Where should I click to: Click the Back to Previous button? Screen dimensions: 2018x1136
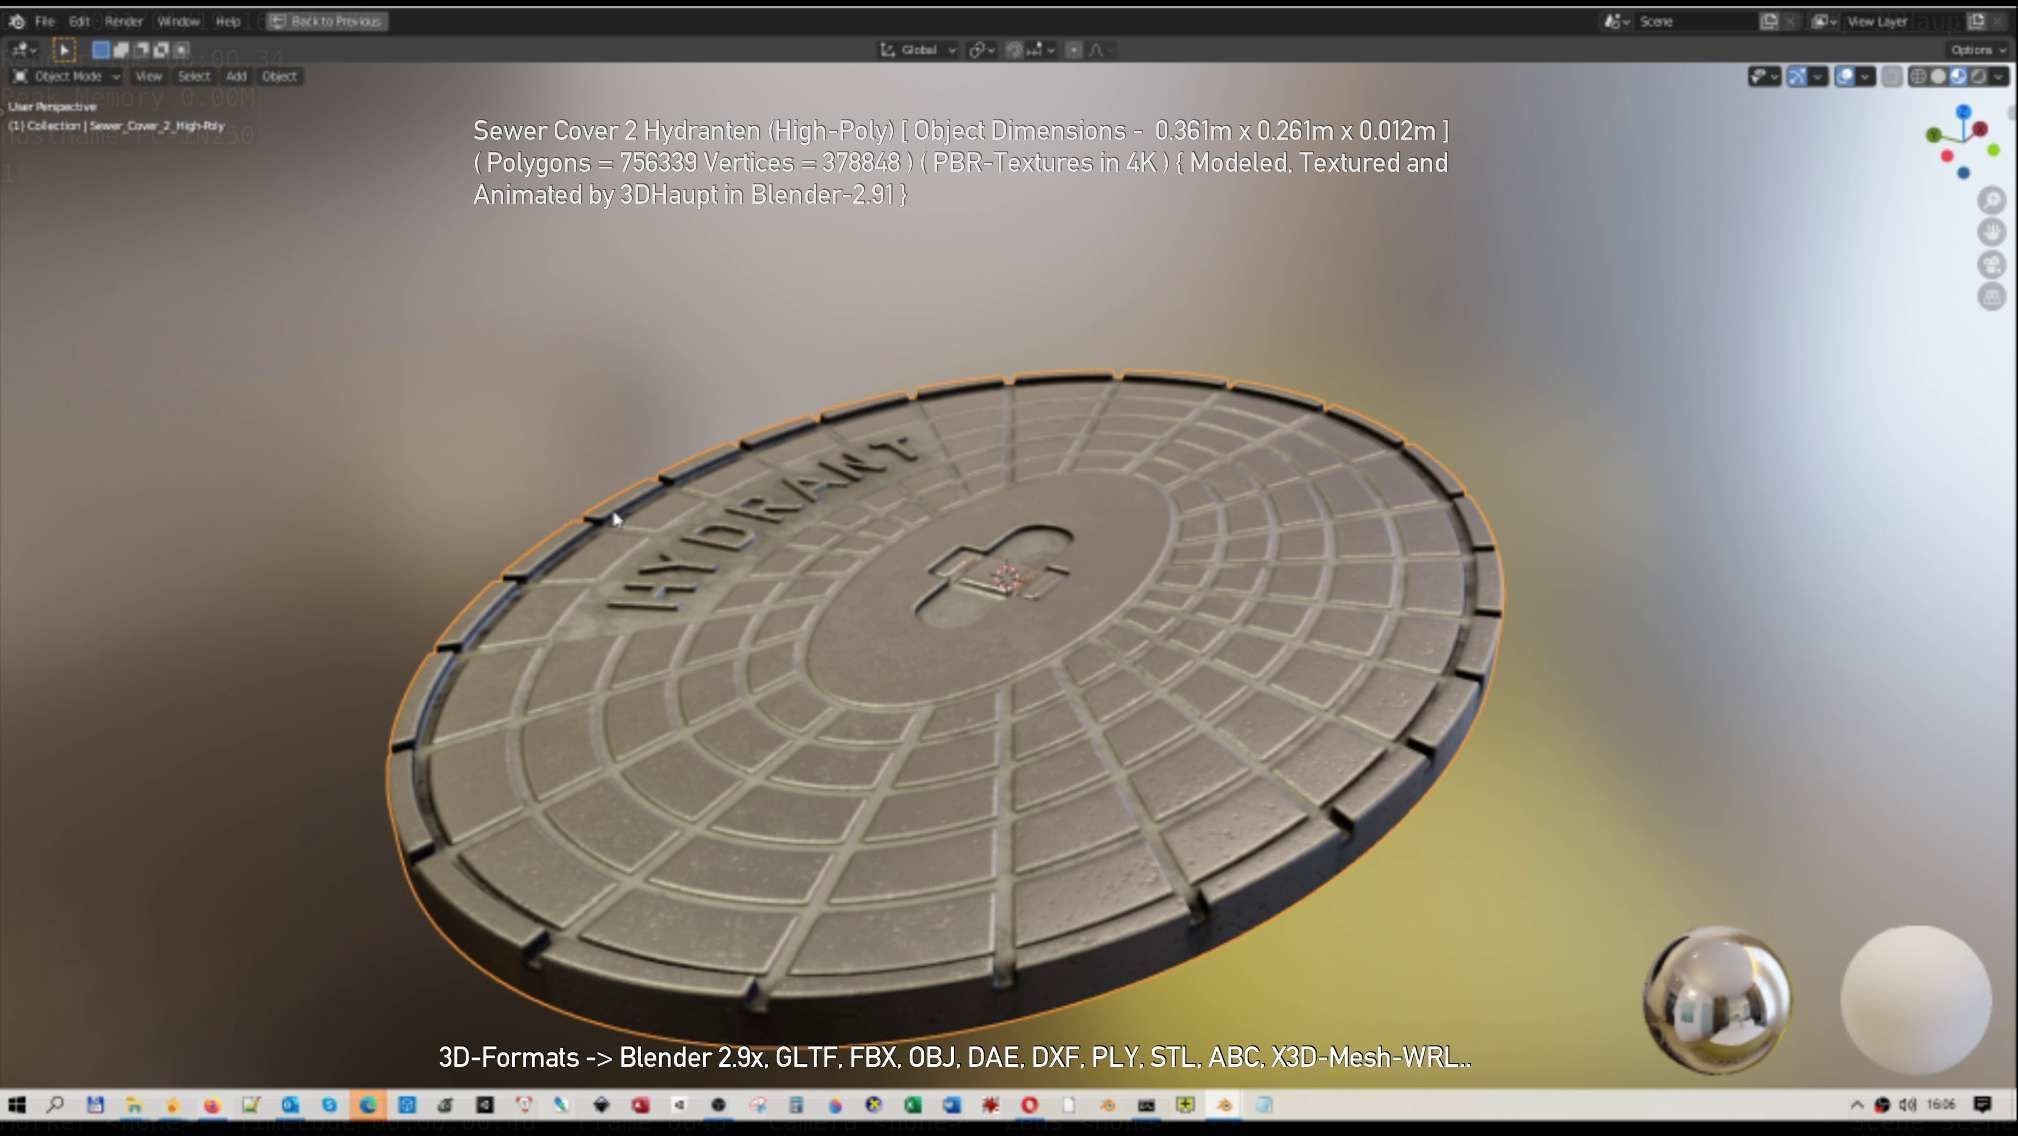pyautogui.click(x=327, y=21)
